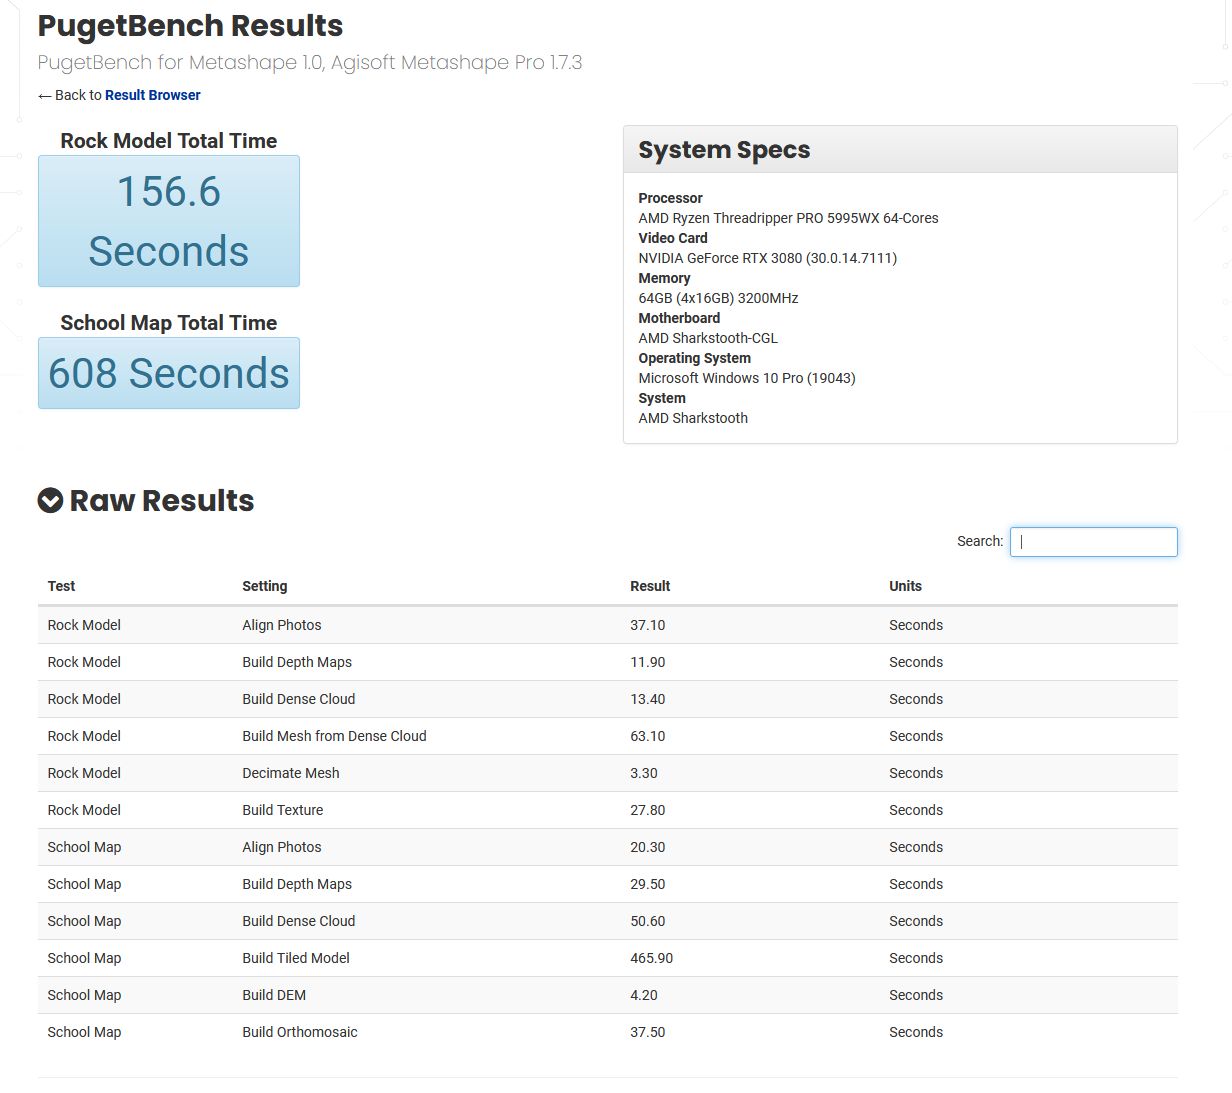Select the memory value 64GB (4x16GB) 3200MHz
This screenshot has width=1232, height=1093.
point(718,298)
